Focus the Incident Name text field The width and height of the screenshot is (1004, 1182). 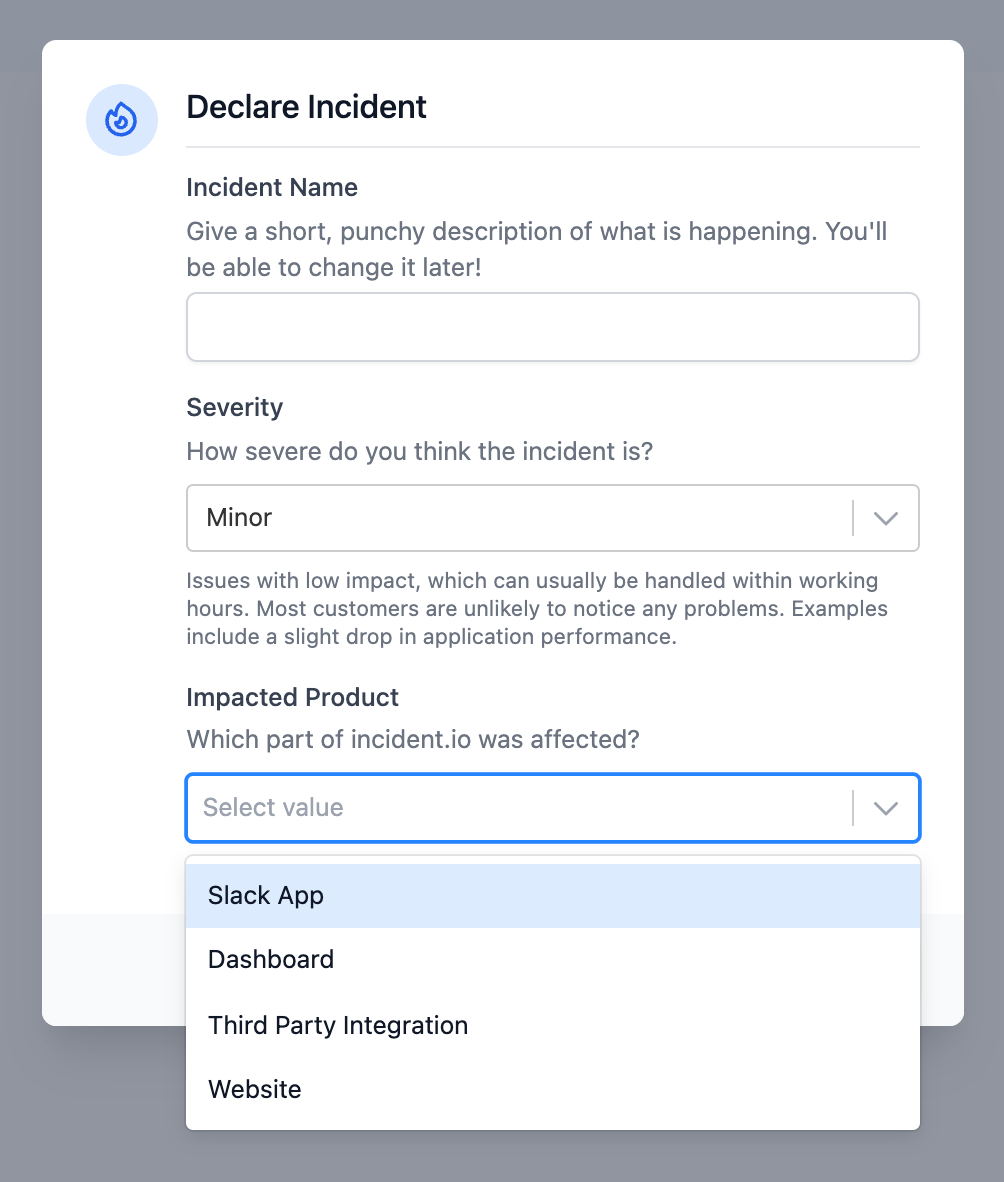coord(553,327)
